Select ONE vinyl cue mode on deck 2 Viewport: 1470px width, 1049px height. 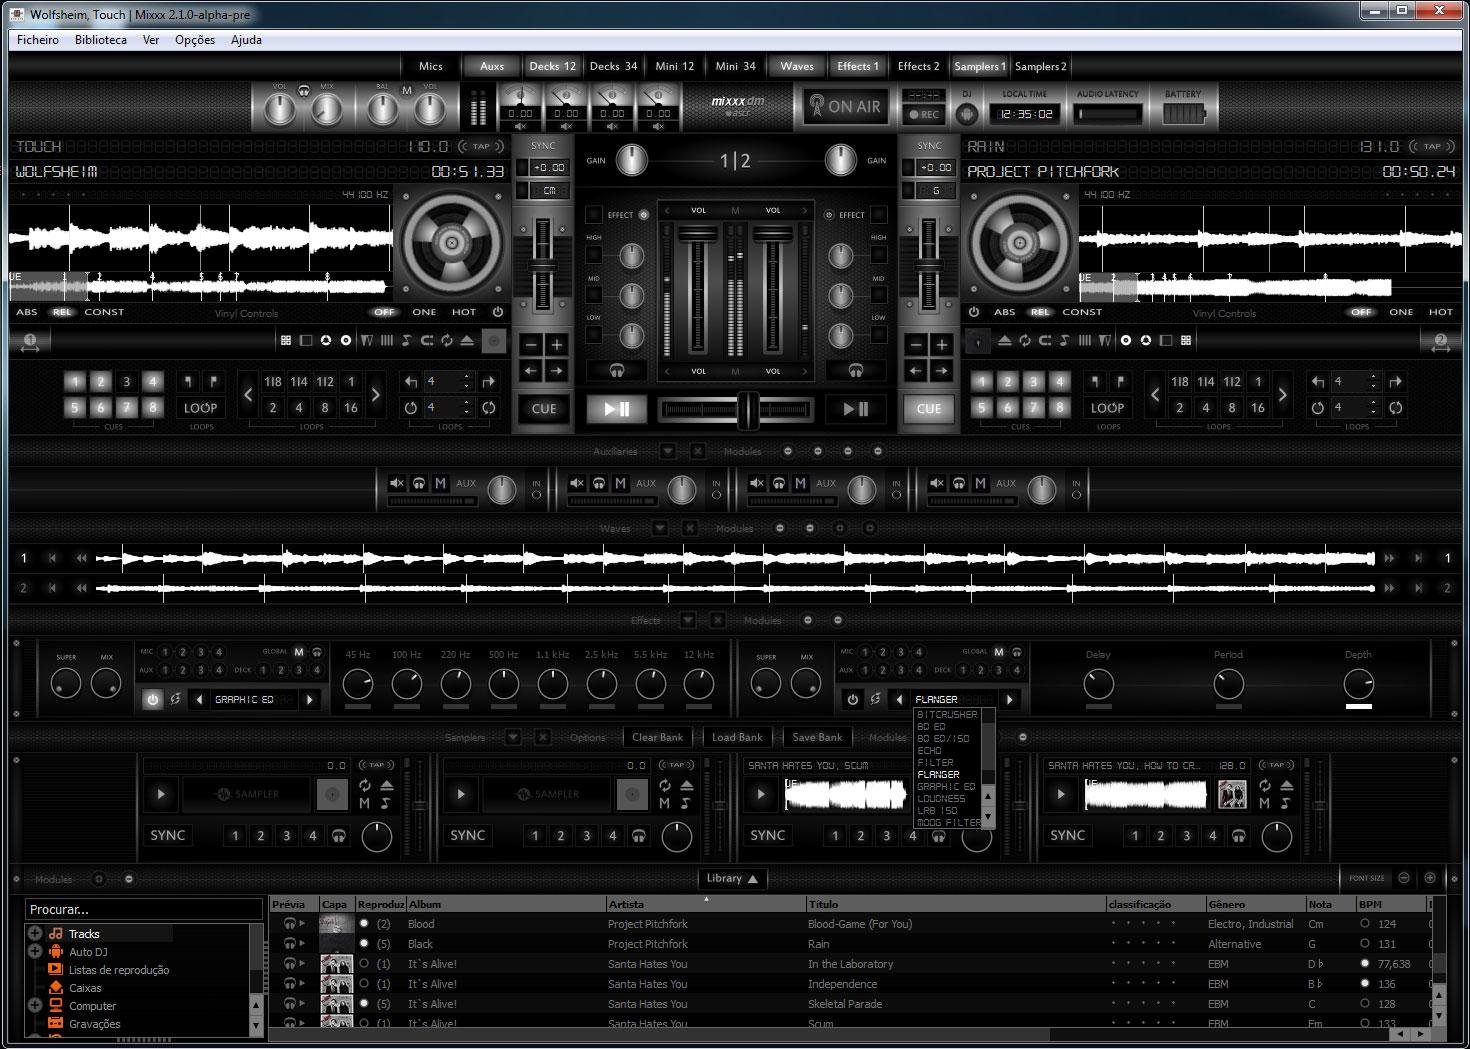click(x=1401, y=312)
